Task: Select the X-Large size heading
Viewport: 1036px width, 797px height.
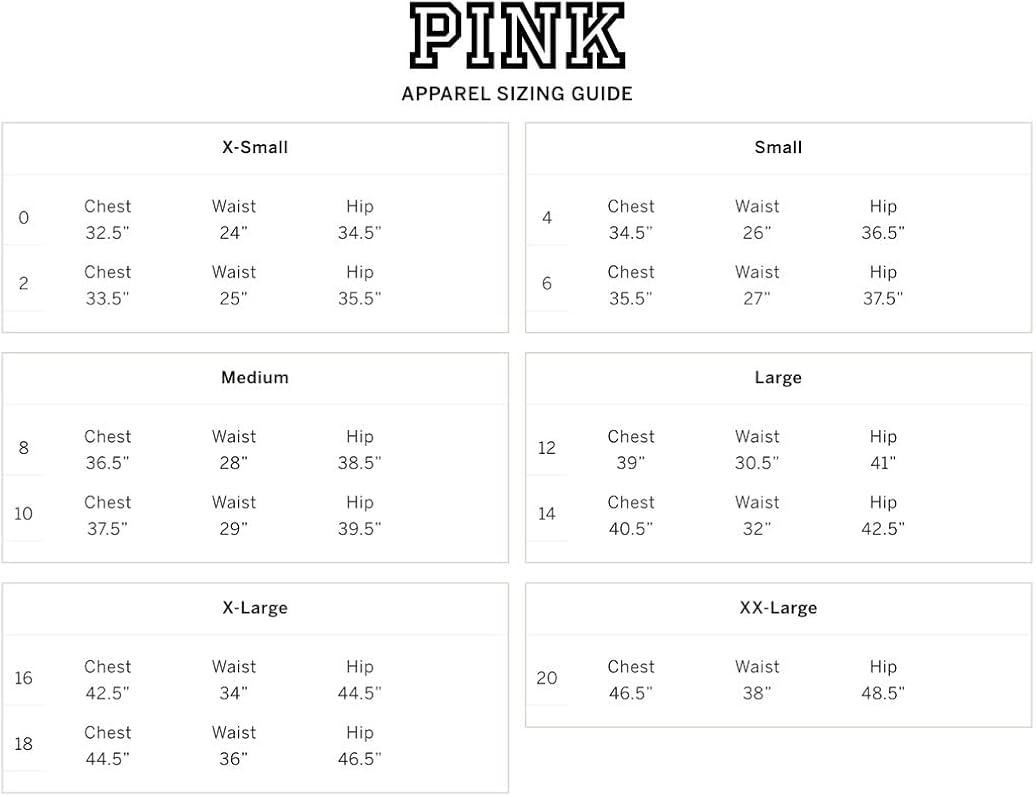Action: pyautogui.click(x=255, y=608)
